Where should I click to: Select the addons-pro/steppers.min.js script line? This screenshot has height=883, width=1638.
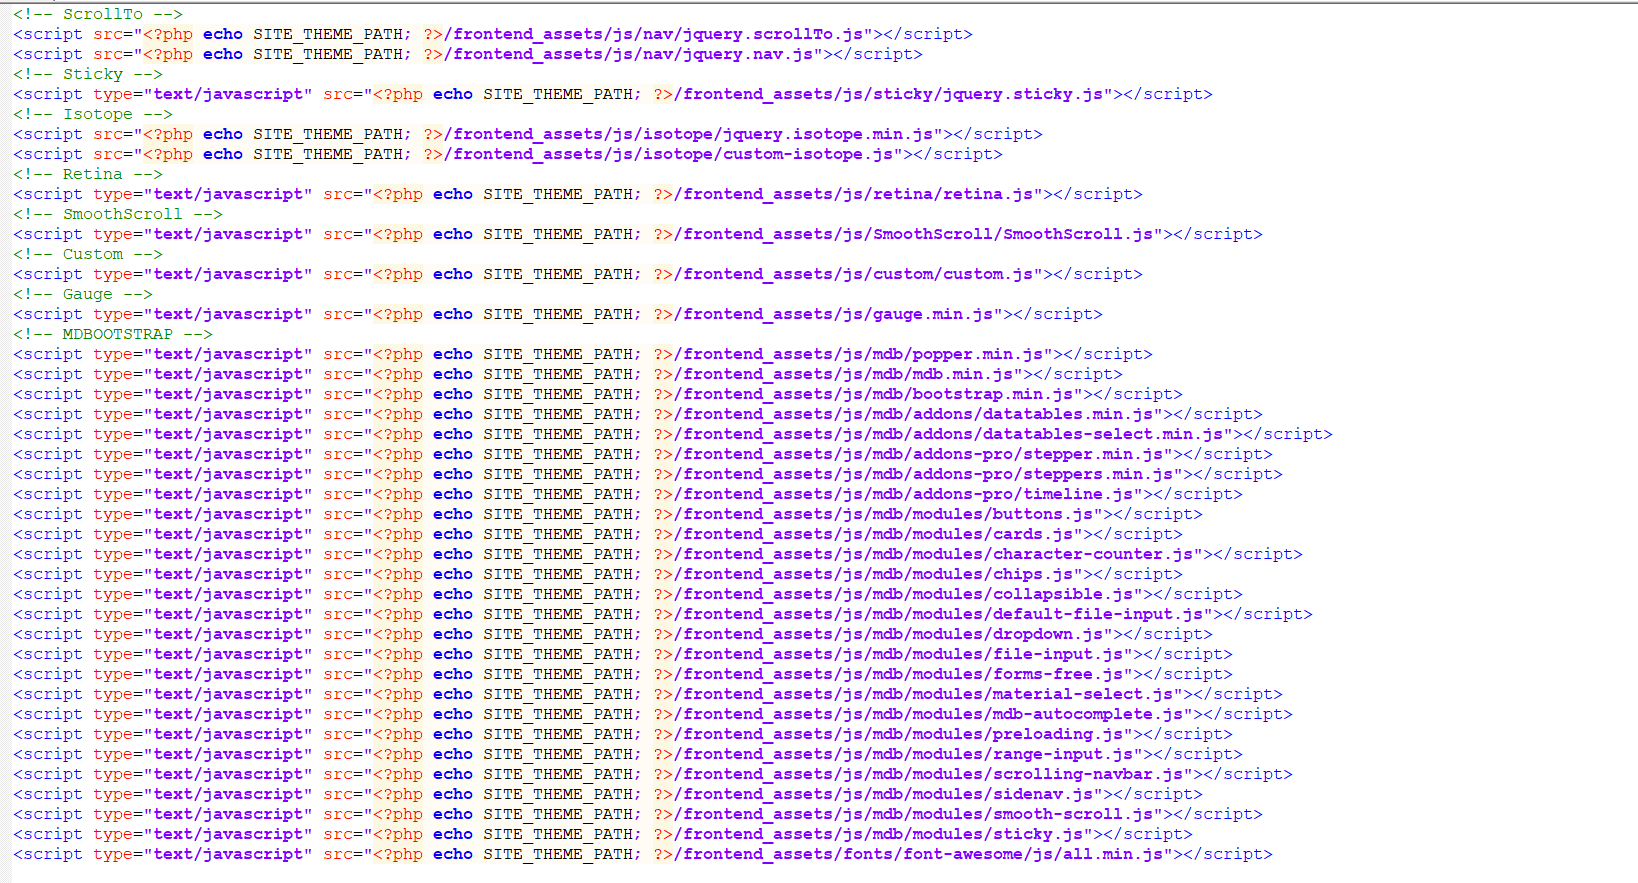point(648,474)
